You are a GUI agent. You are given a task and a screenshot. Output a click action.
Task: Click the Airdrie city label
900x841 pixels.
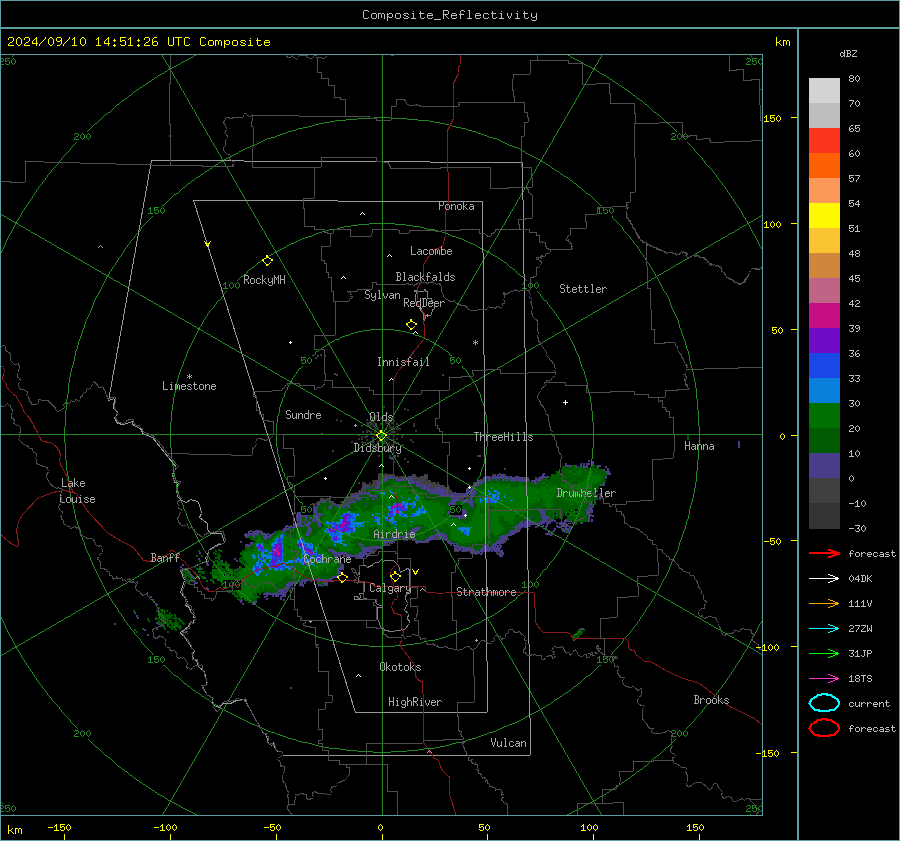(394, 534)
